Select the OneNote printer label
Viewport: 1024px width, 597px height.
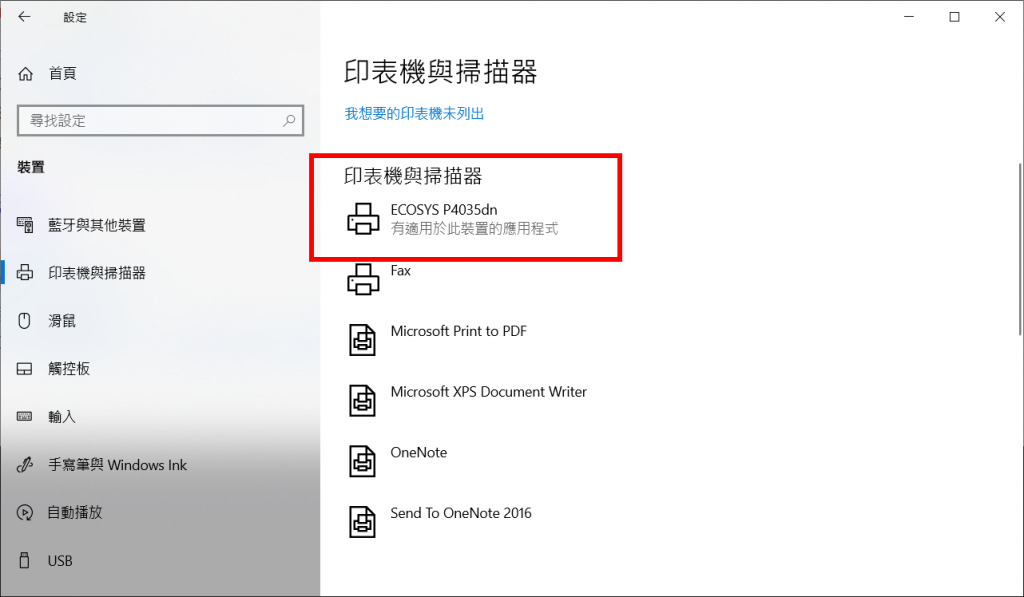tap(419, 453)
